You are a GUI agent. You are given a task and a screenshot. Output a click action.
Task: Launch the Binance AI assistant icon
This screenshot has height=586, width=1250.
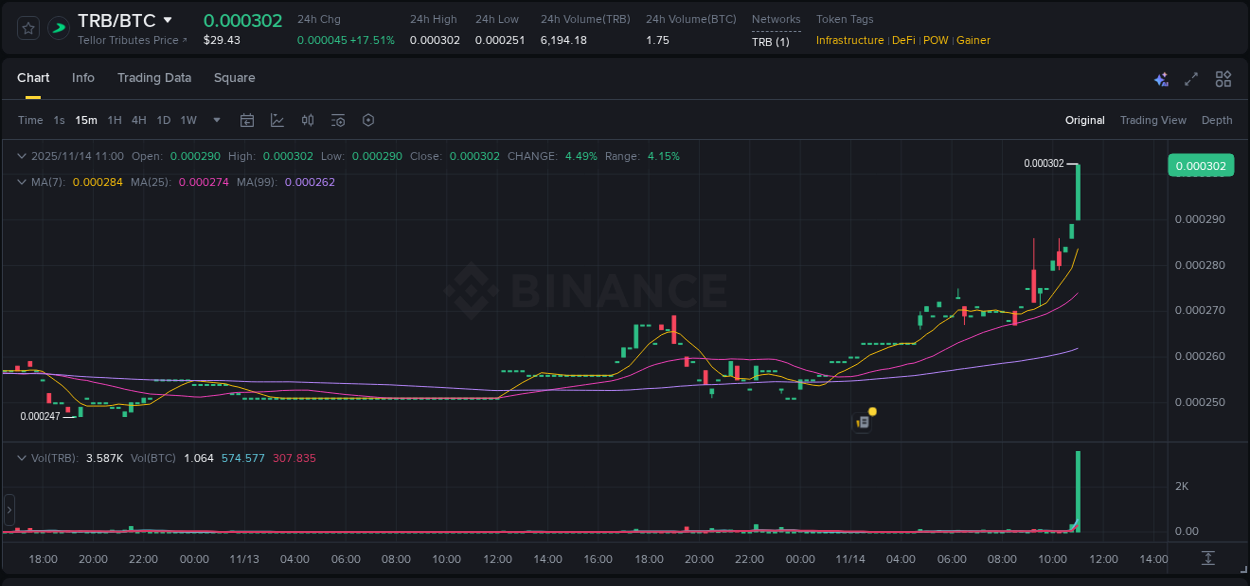(1160, 78)
